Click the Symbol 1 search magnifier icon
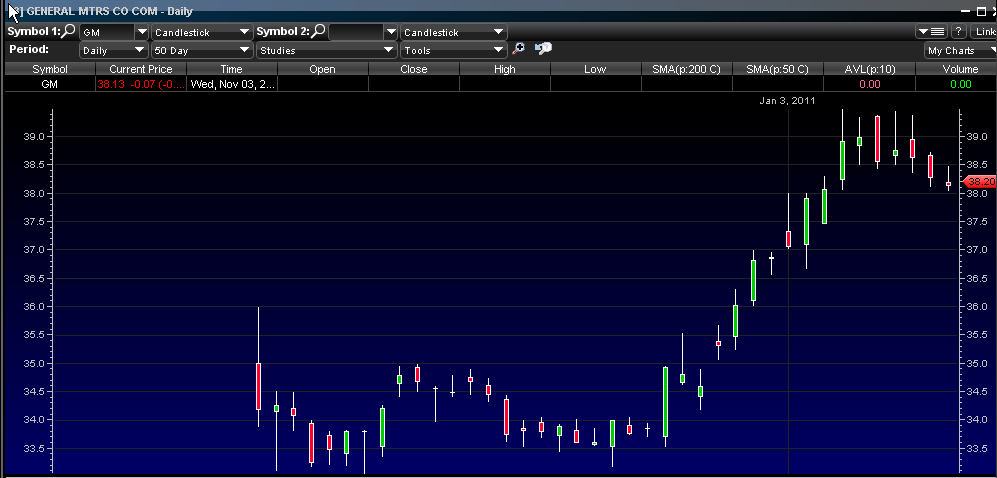Viewport: 997px width, 478px height. pos(69,31)
